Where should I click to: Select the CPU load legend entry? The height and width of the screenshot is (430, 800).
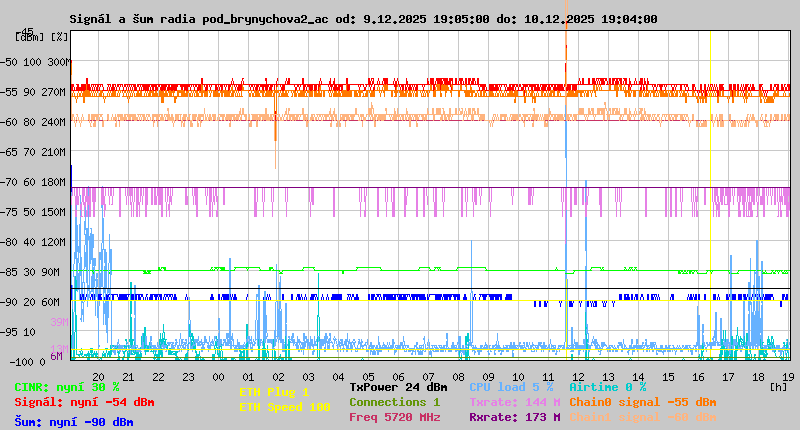click(x=511, y=387)
